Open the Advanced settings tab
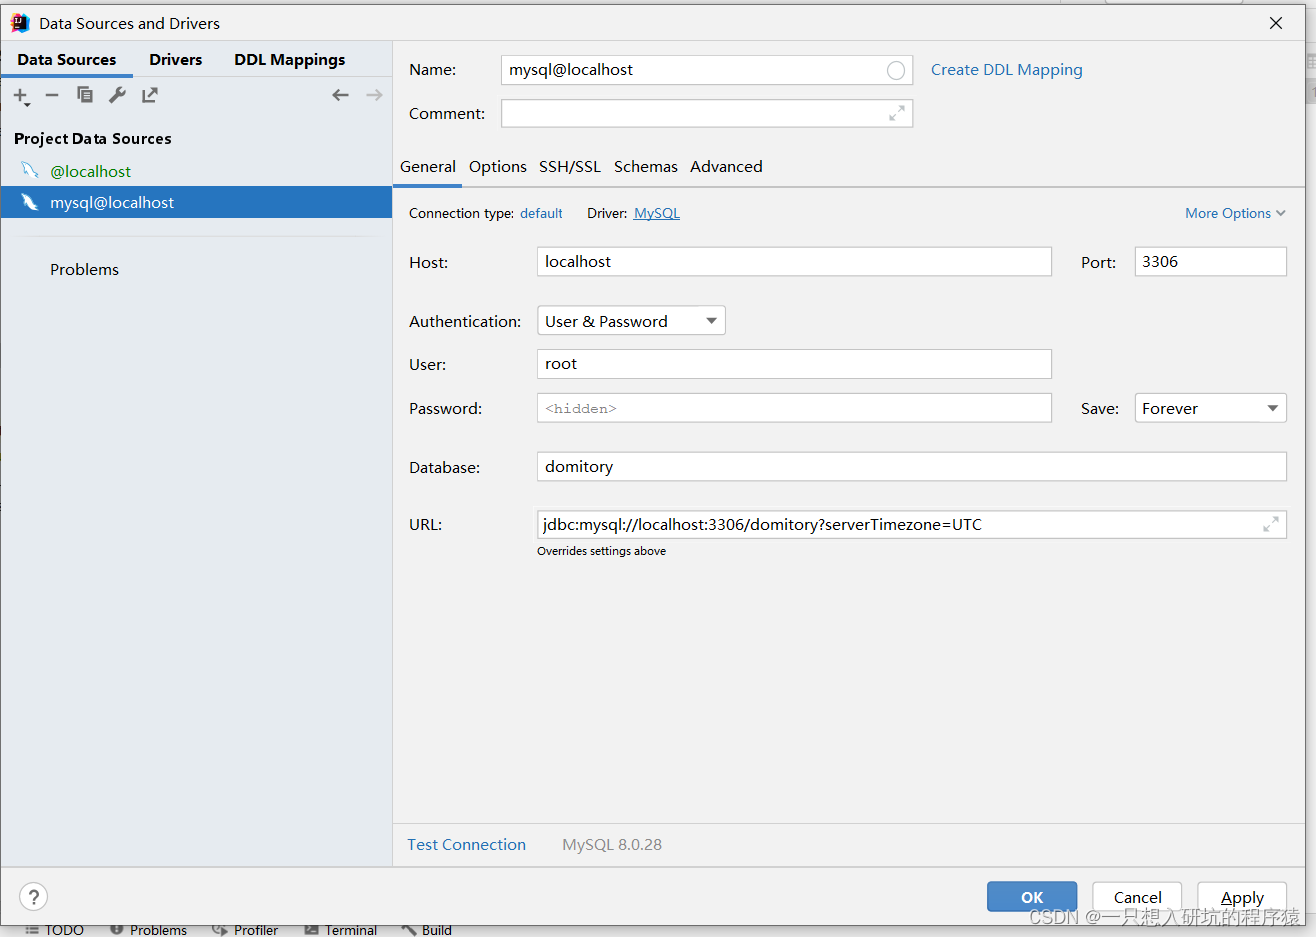Screen dimensions: 1316x937 point(726,167)
